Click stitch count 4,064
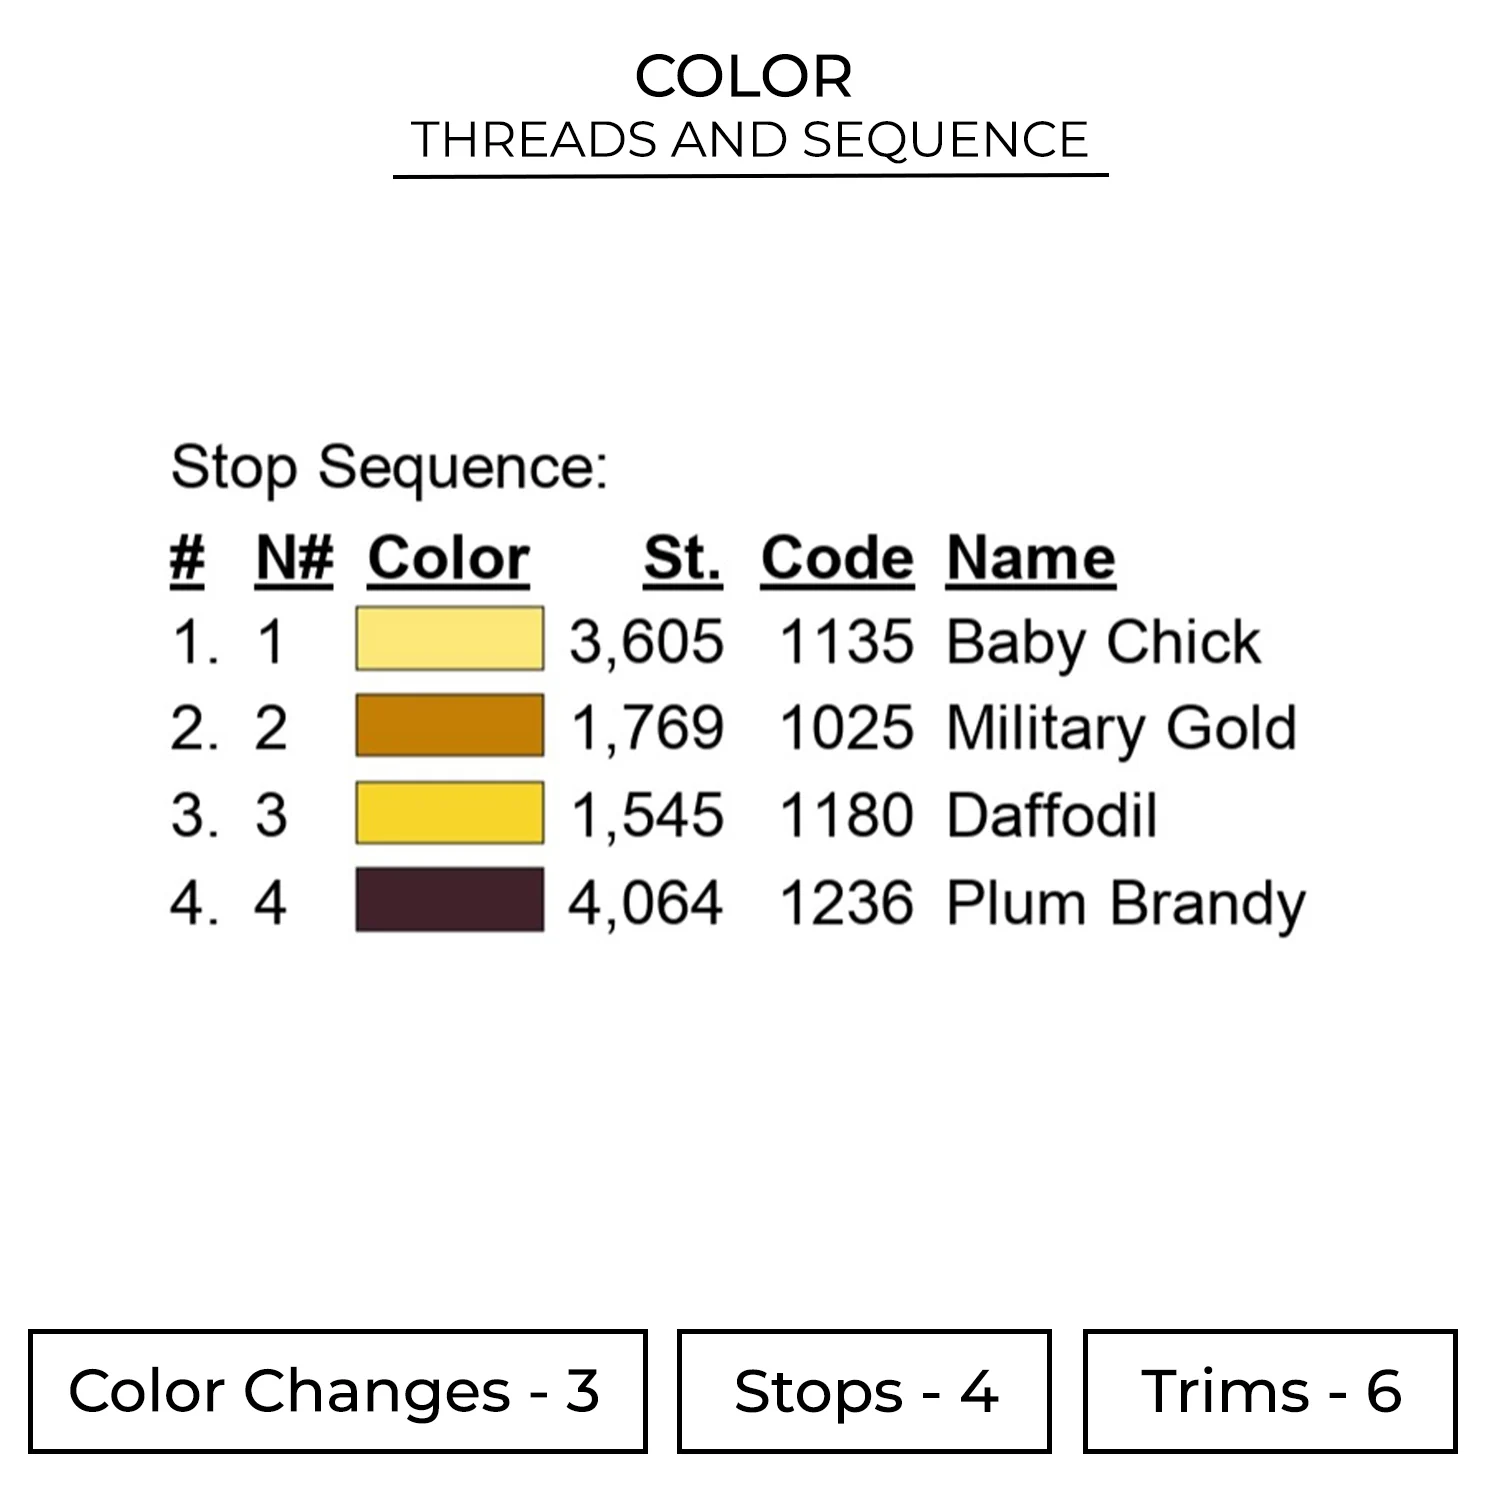 646,903
